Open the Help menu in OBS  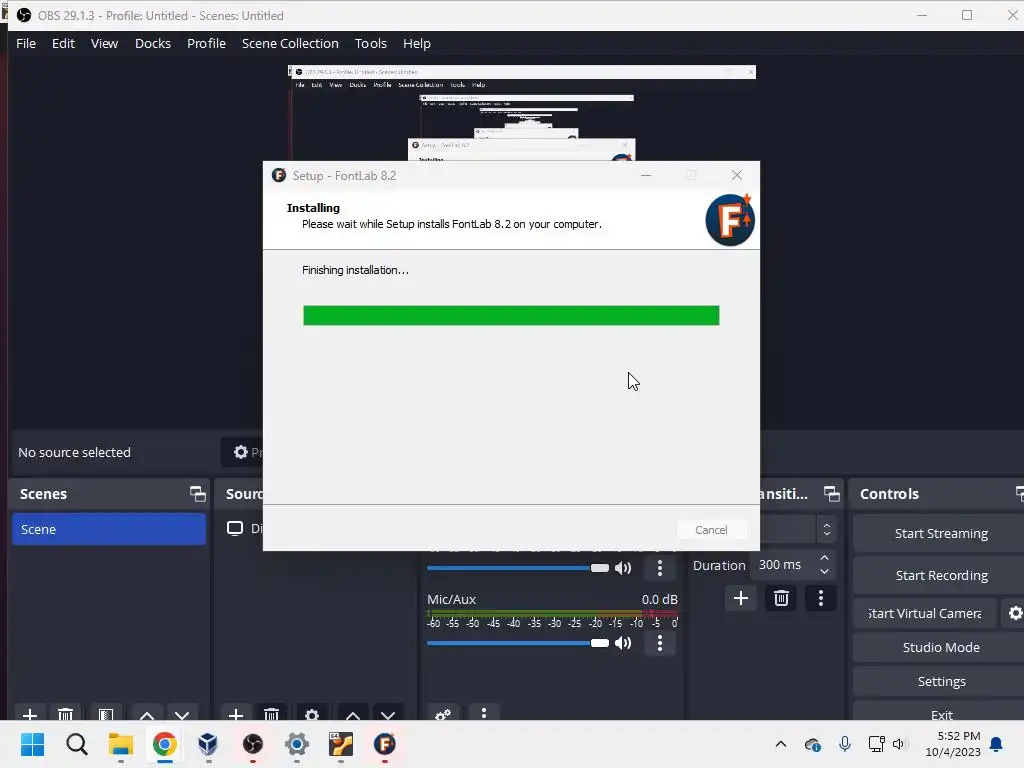point(417,44)
